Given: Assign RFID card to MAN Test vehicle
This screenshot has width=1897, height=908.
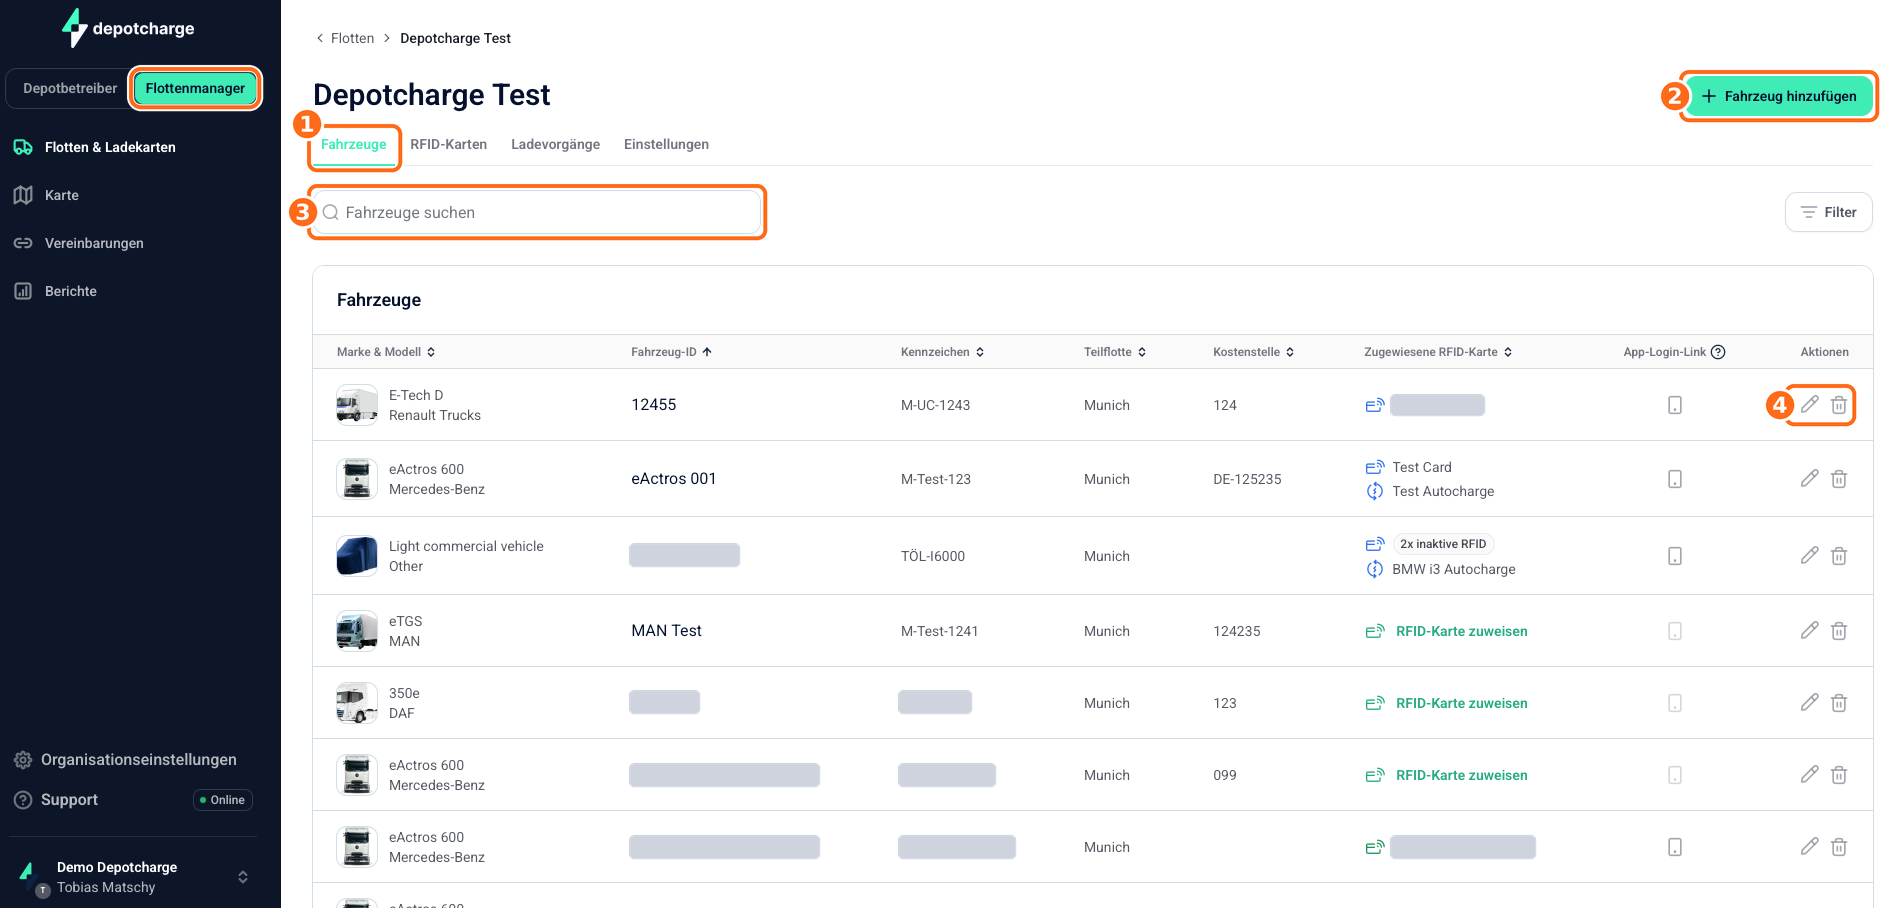Looking at the screenshot, I should tap(1446, 631).
